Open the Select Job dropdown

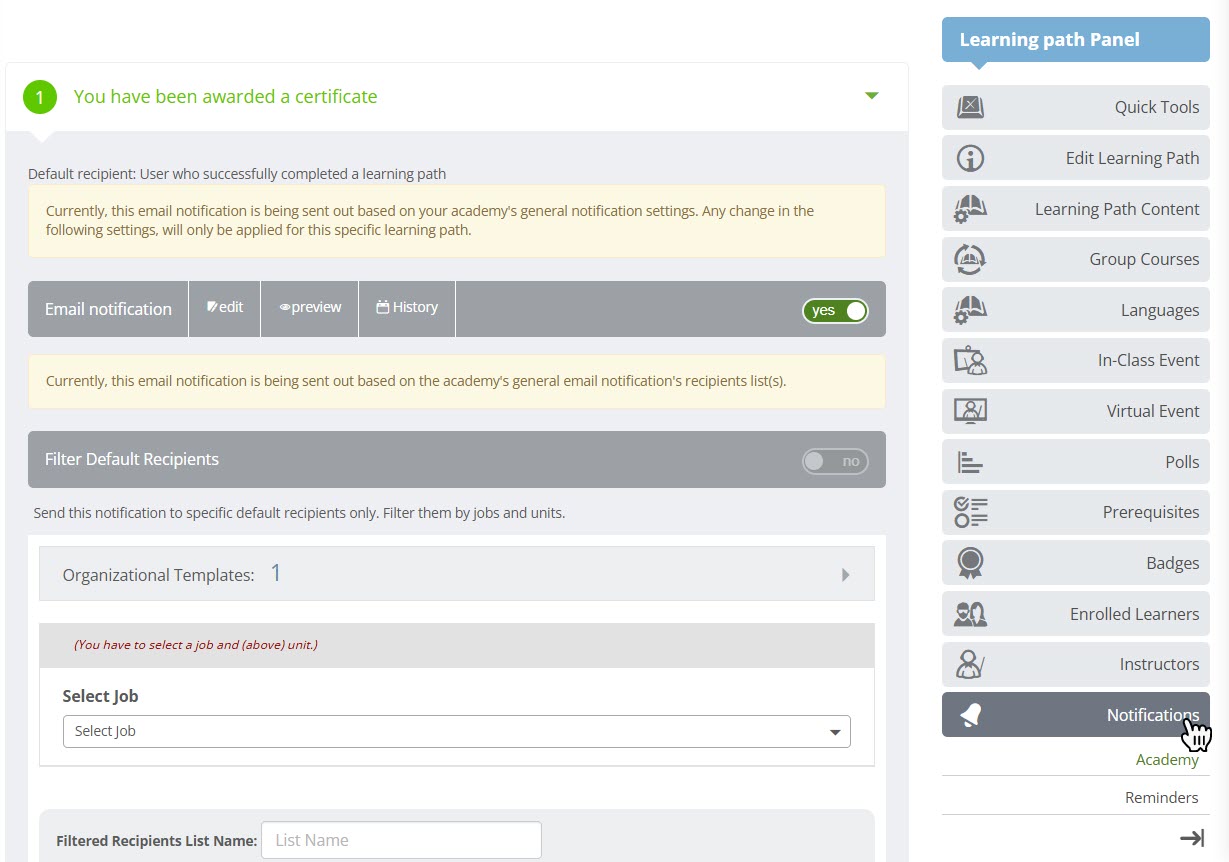click(456, 731)
